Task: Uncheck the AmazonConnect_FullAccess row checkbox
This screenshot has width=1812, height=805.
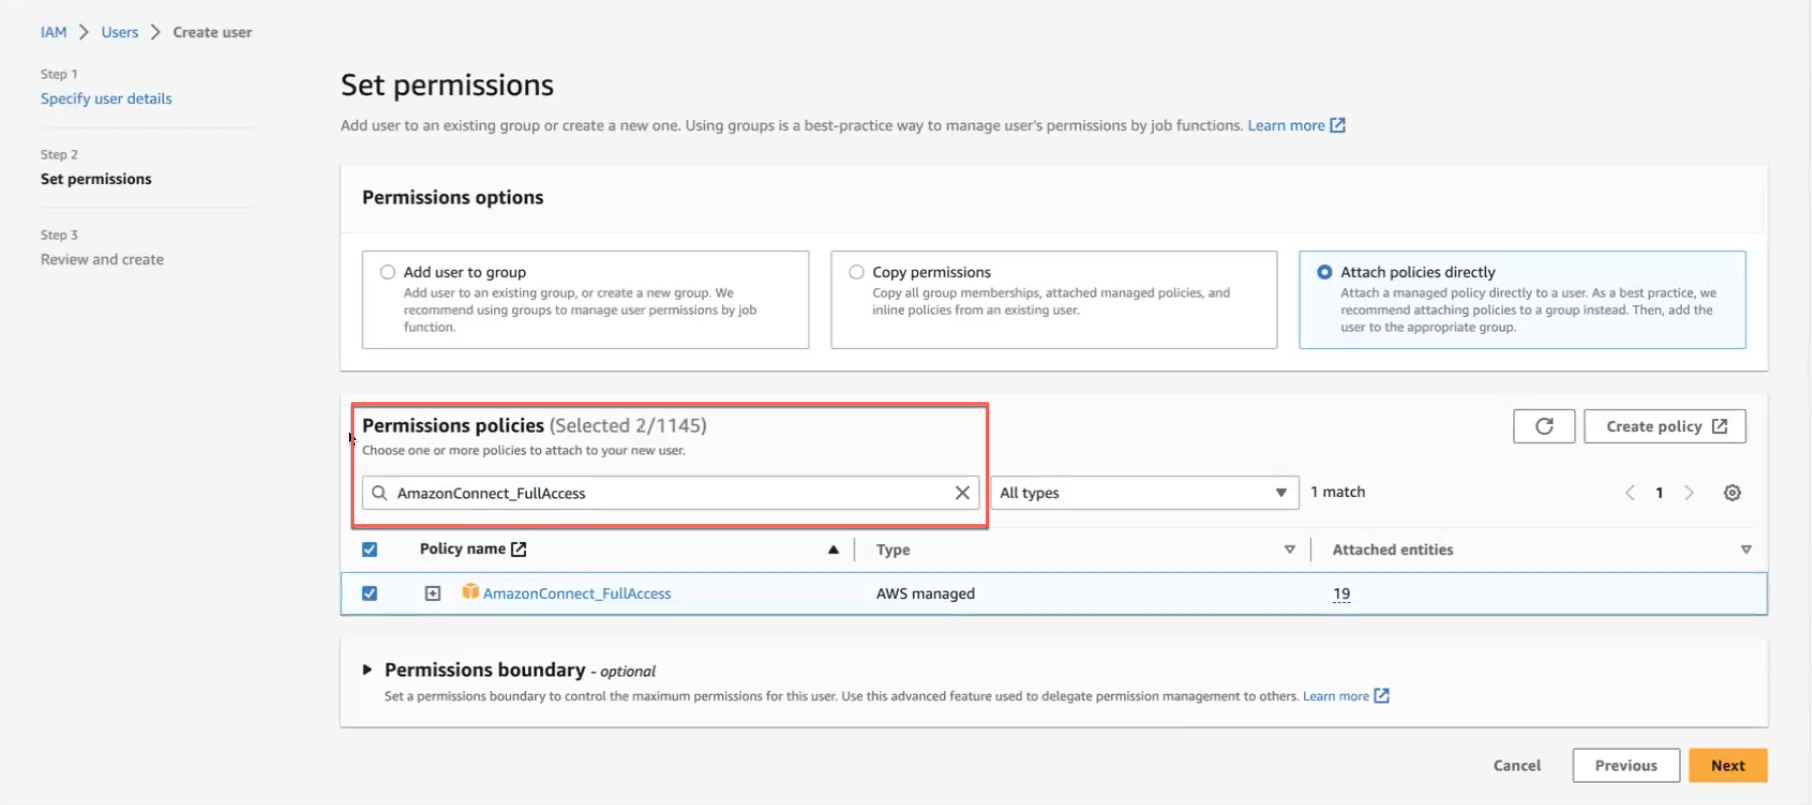Action: (369, 593)
